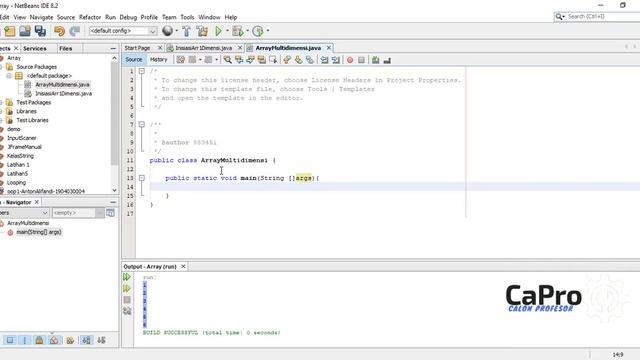Click the Source view button
Image resolution: width=640 pixels, height=360 pixels.
133,60
